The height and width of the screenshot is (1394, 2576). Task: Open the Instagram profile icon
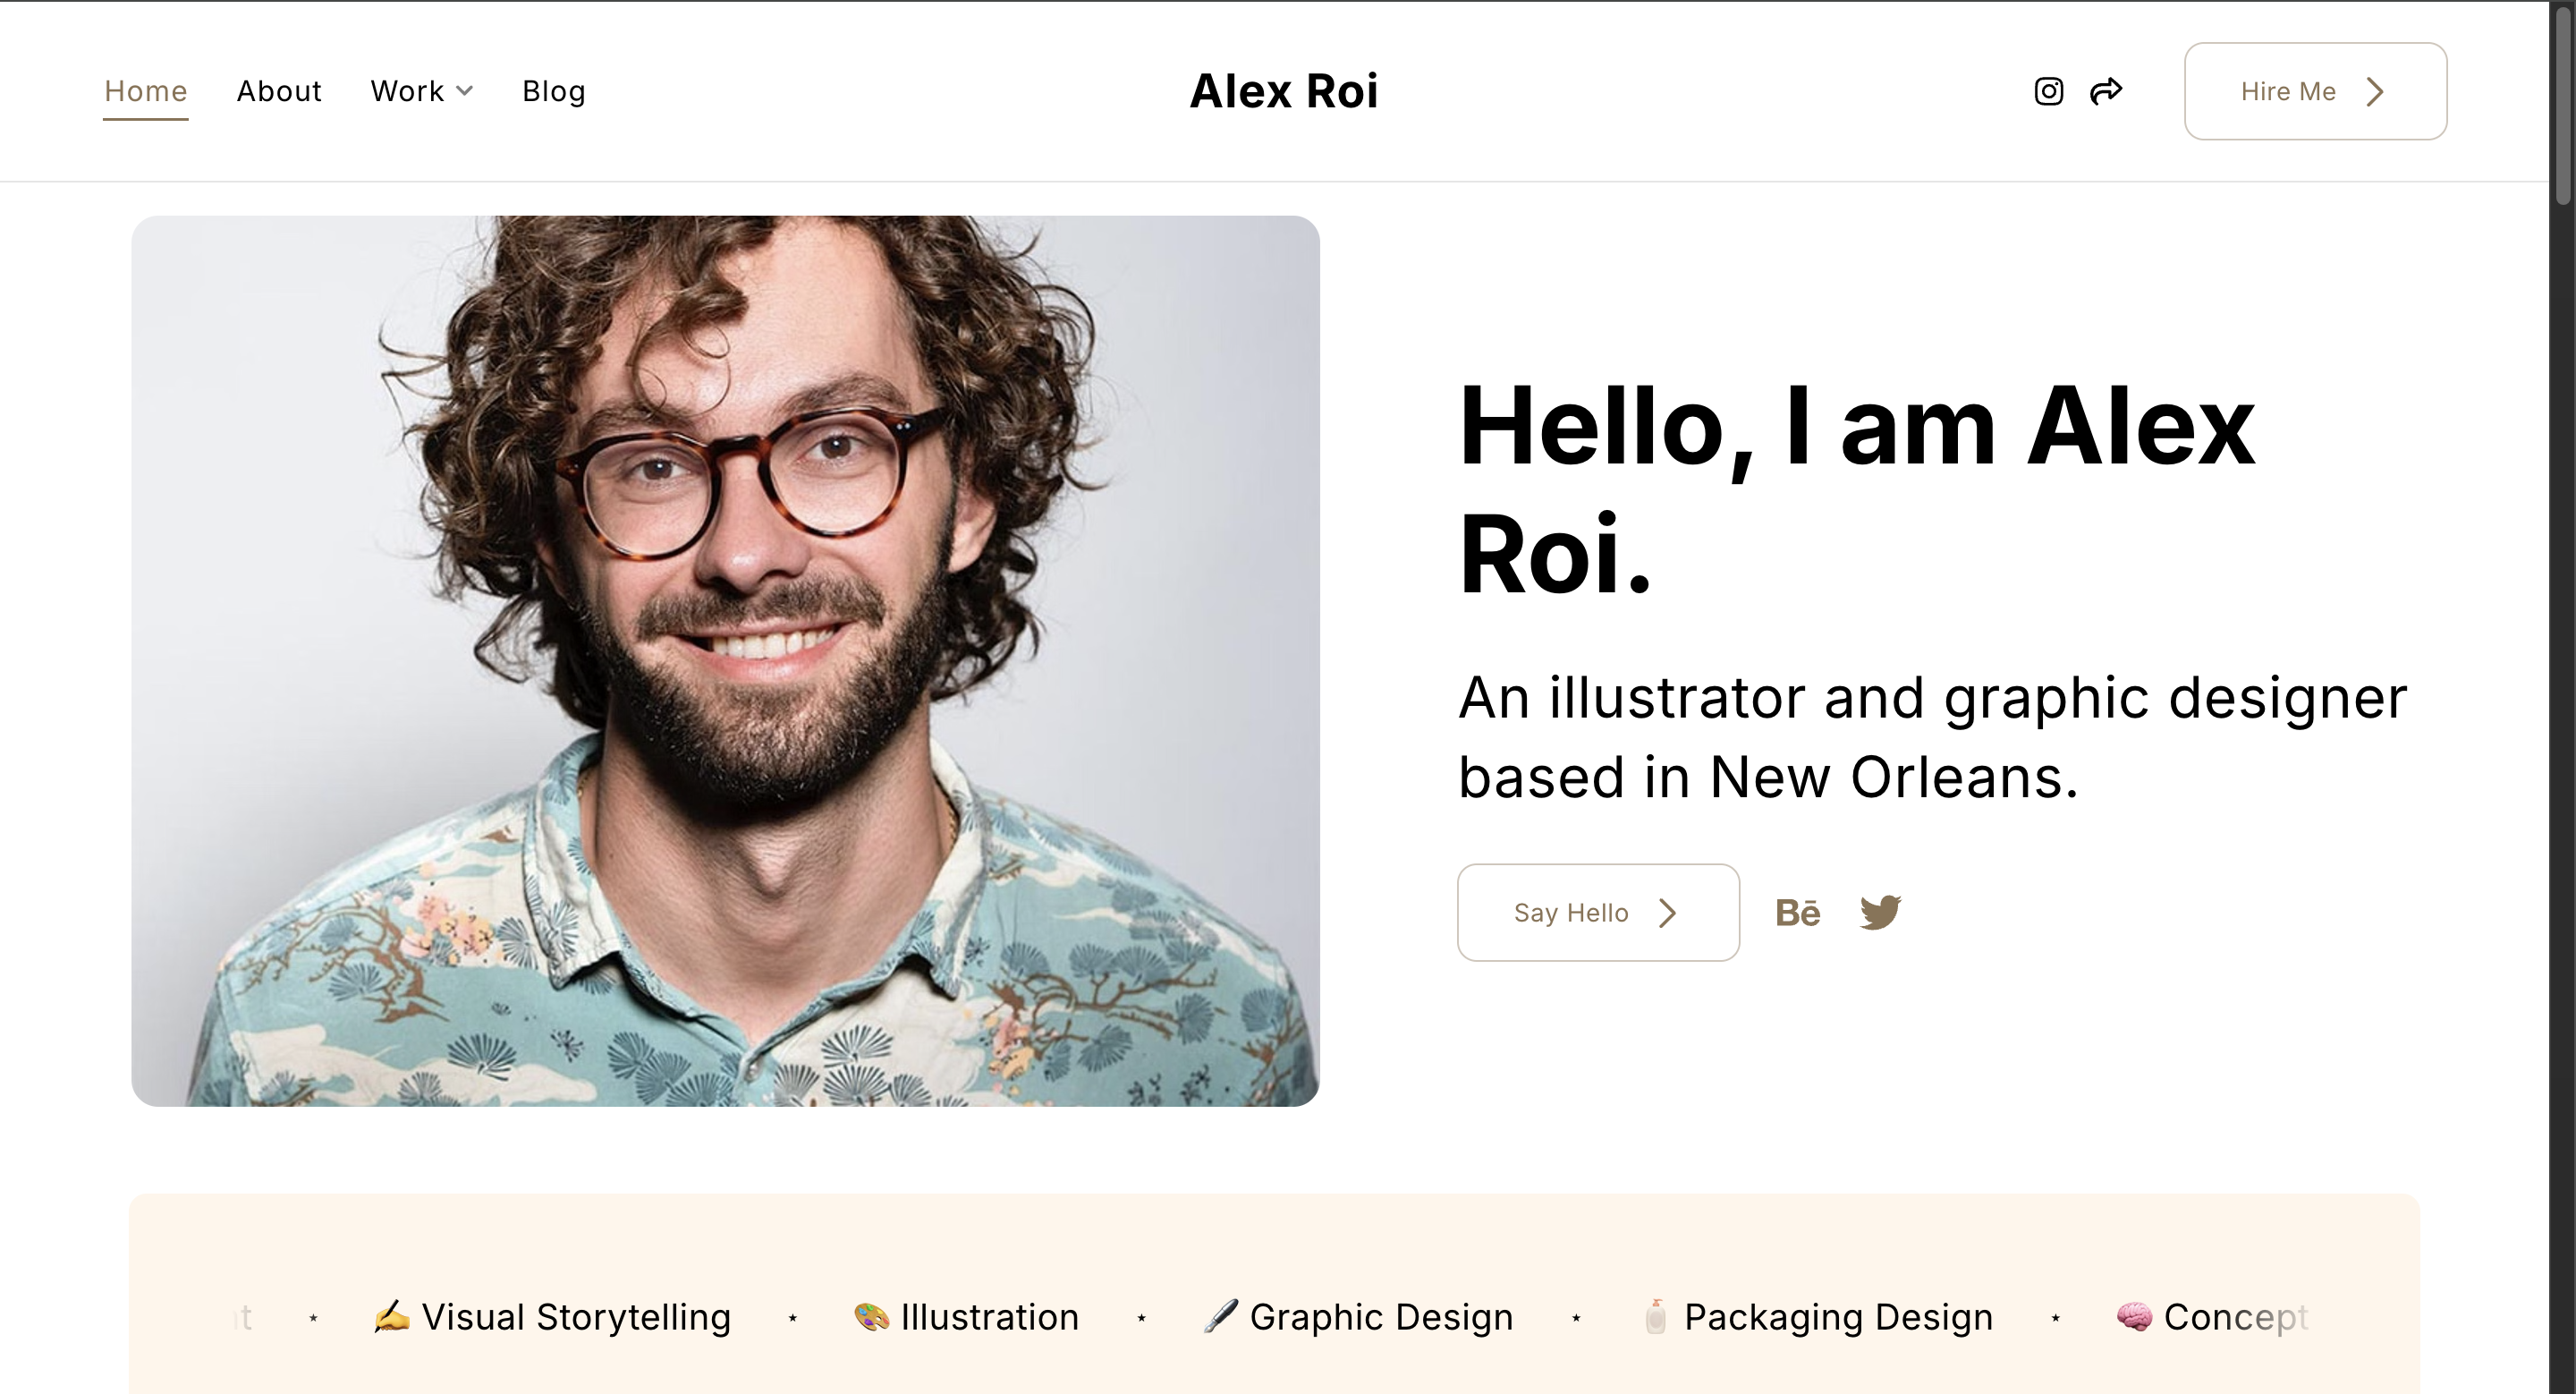pyautogui.click(x=2048, y=91)
